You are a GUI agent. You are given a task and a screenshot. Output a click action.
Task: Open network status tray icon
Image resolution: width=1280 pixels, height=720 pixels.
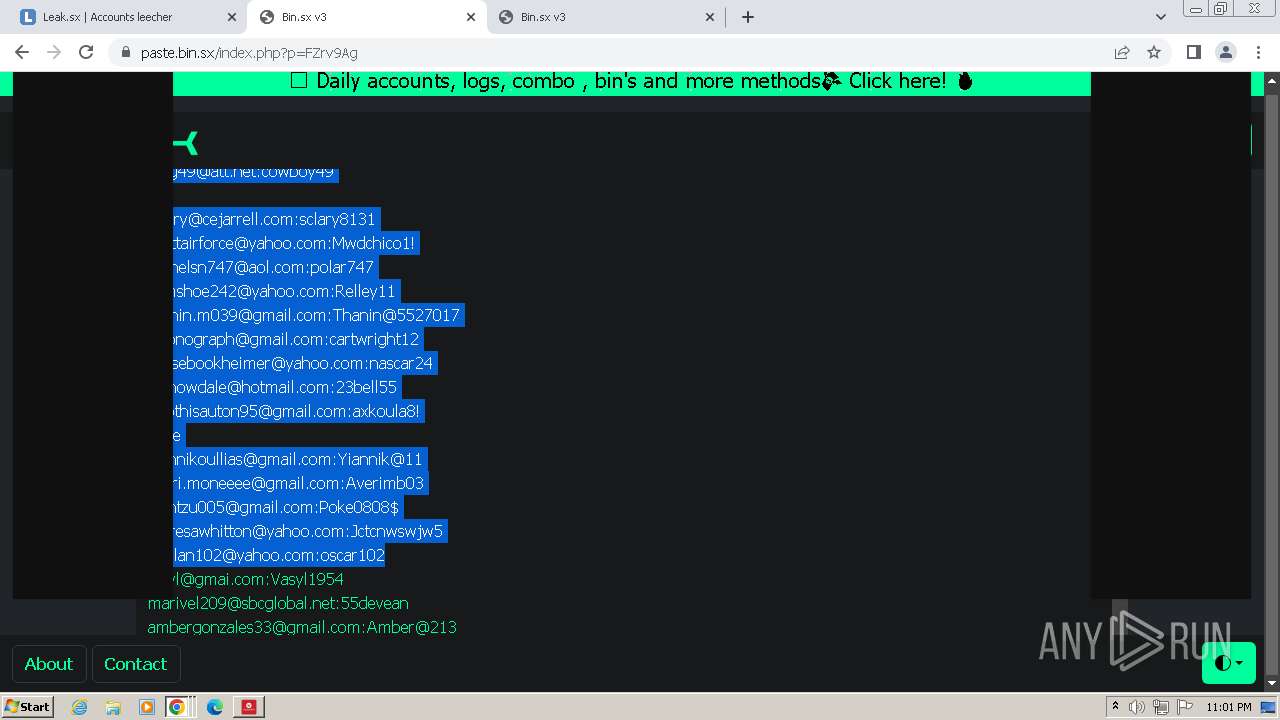1161,707
